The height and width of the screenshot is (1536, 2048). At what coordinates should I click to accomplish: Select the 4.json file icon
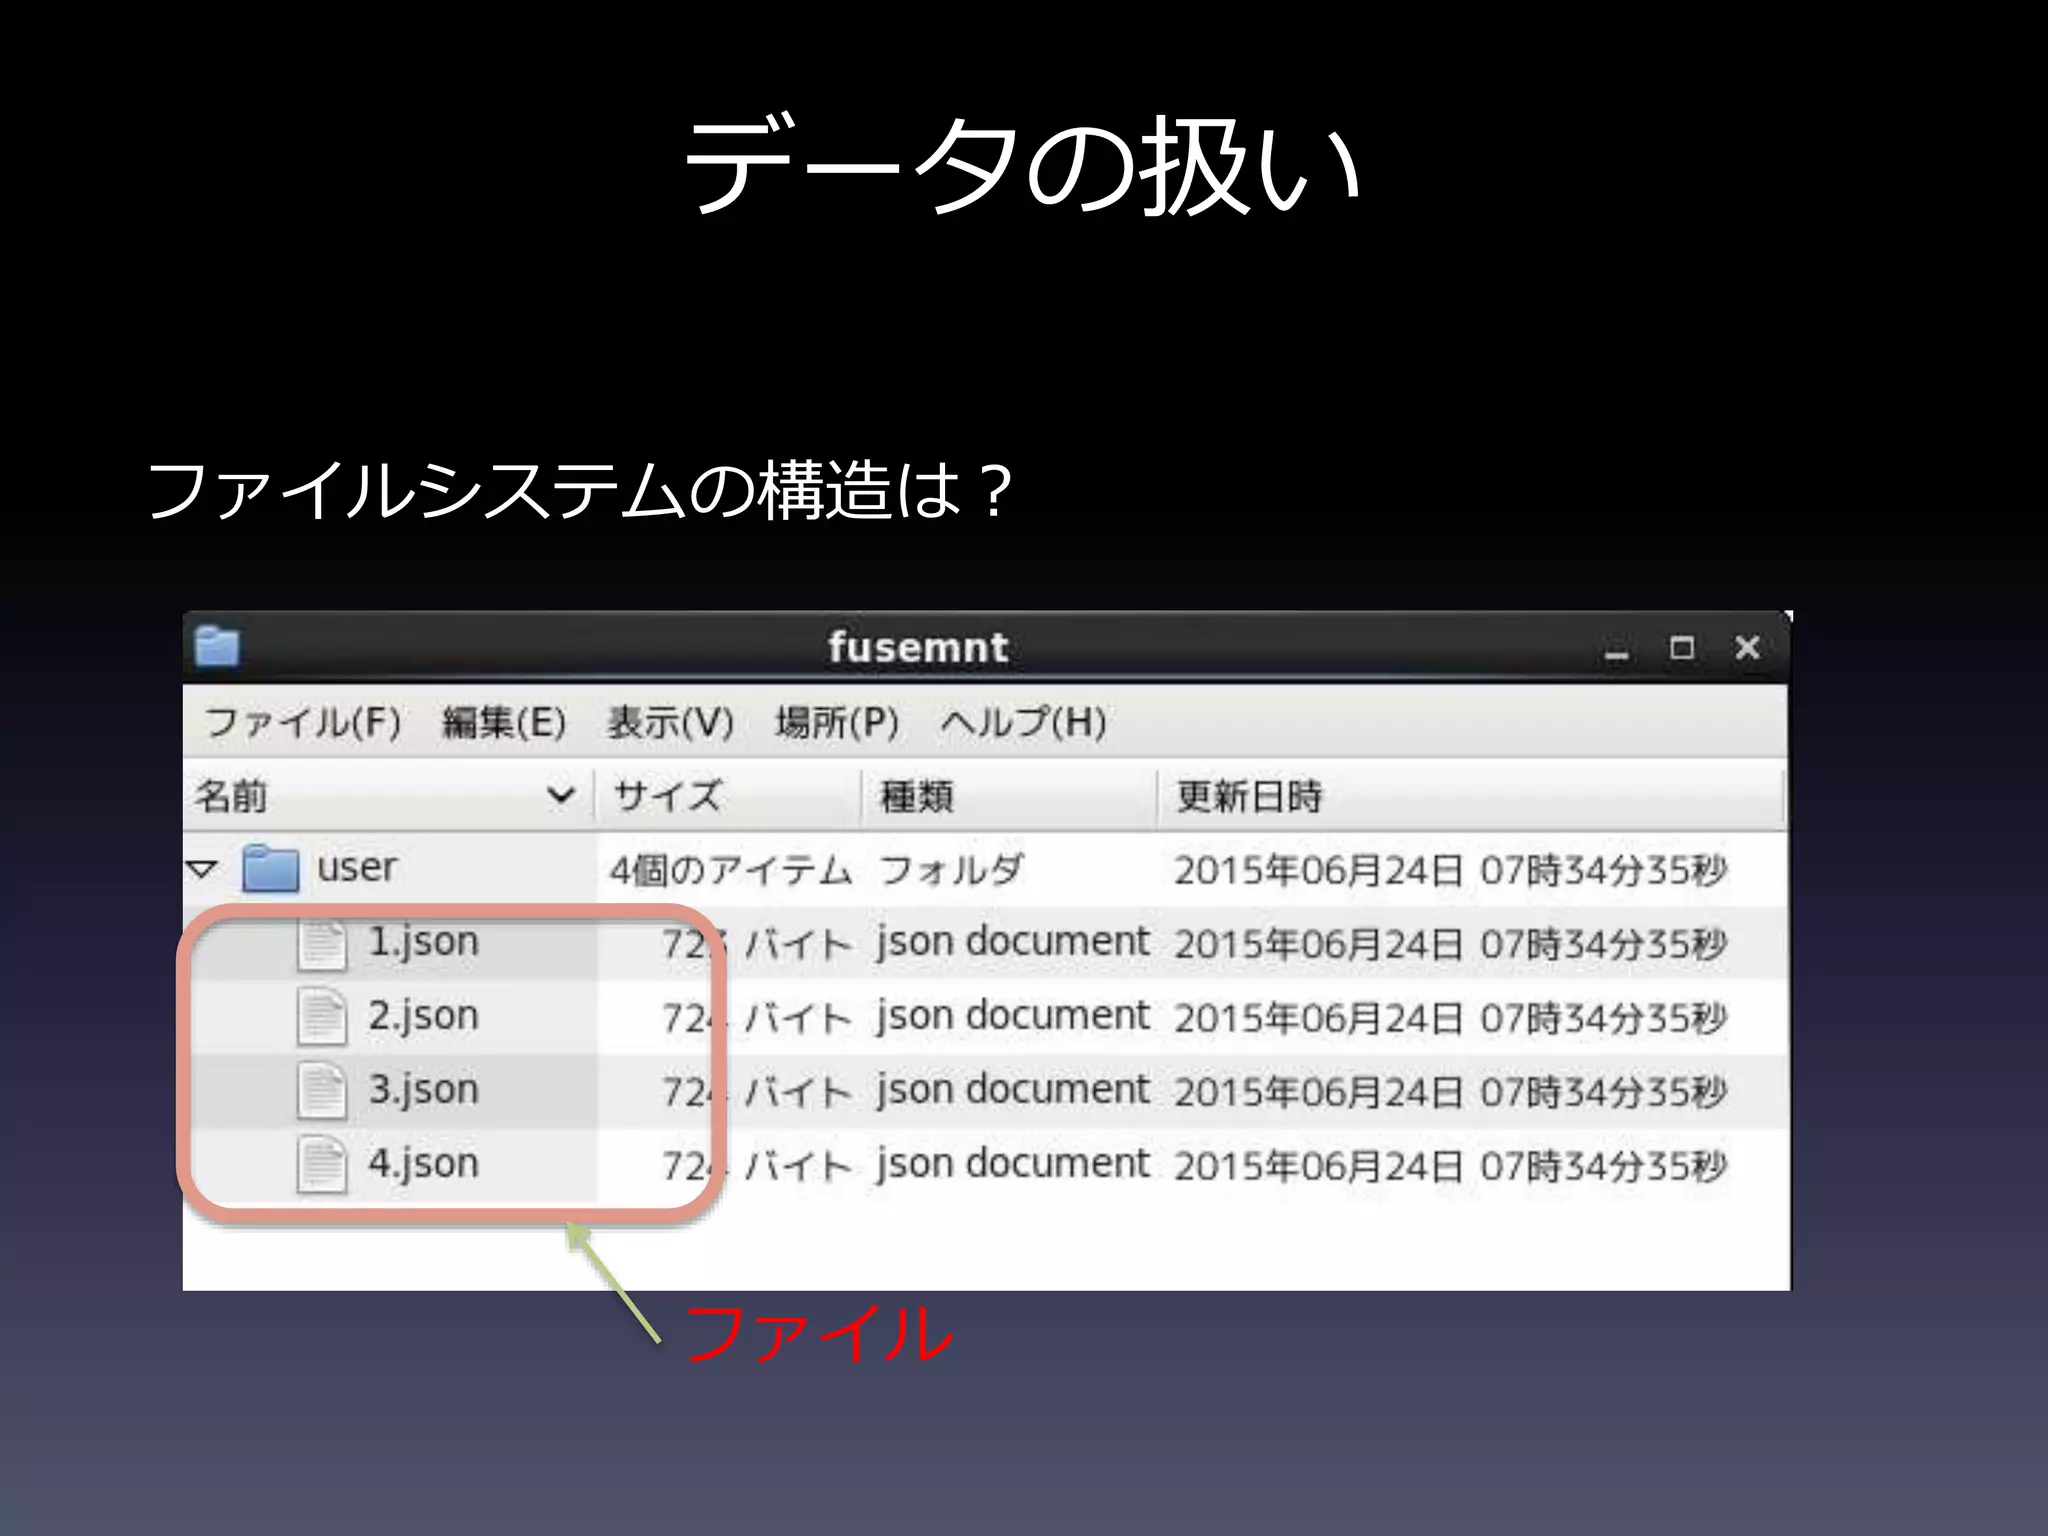click(322, 1165)
